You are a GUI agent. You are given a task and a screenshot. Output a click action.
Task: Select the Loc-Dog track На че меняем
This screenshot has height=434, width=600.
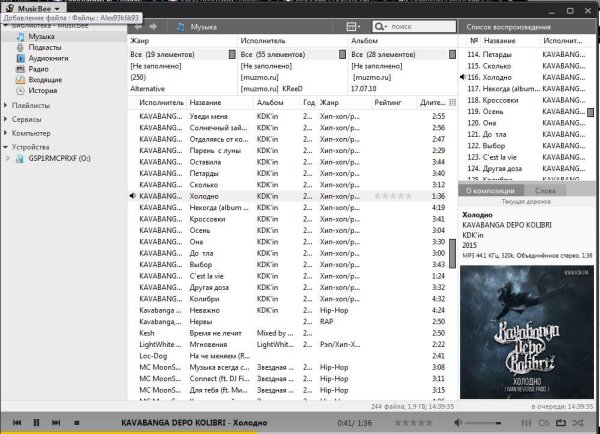click(x=220, y=356)
